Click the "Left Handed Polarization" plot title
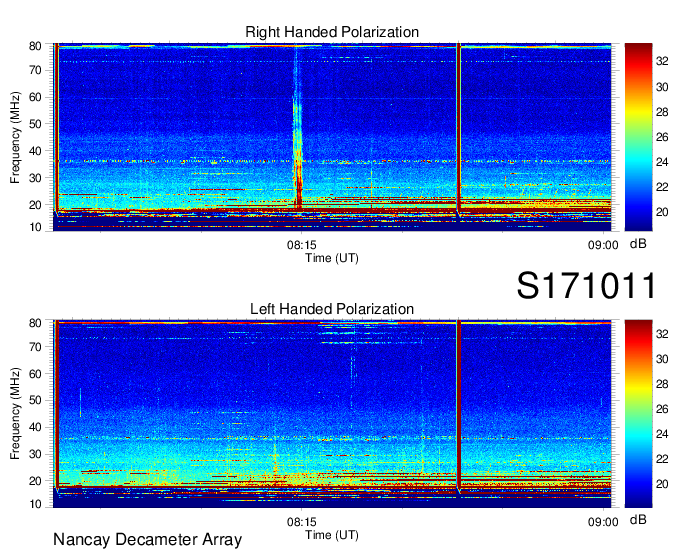This screenshot has width=680, height=552. coord(332,309)
